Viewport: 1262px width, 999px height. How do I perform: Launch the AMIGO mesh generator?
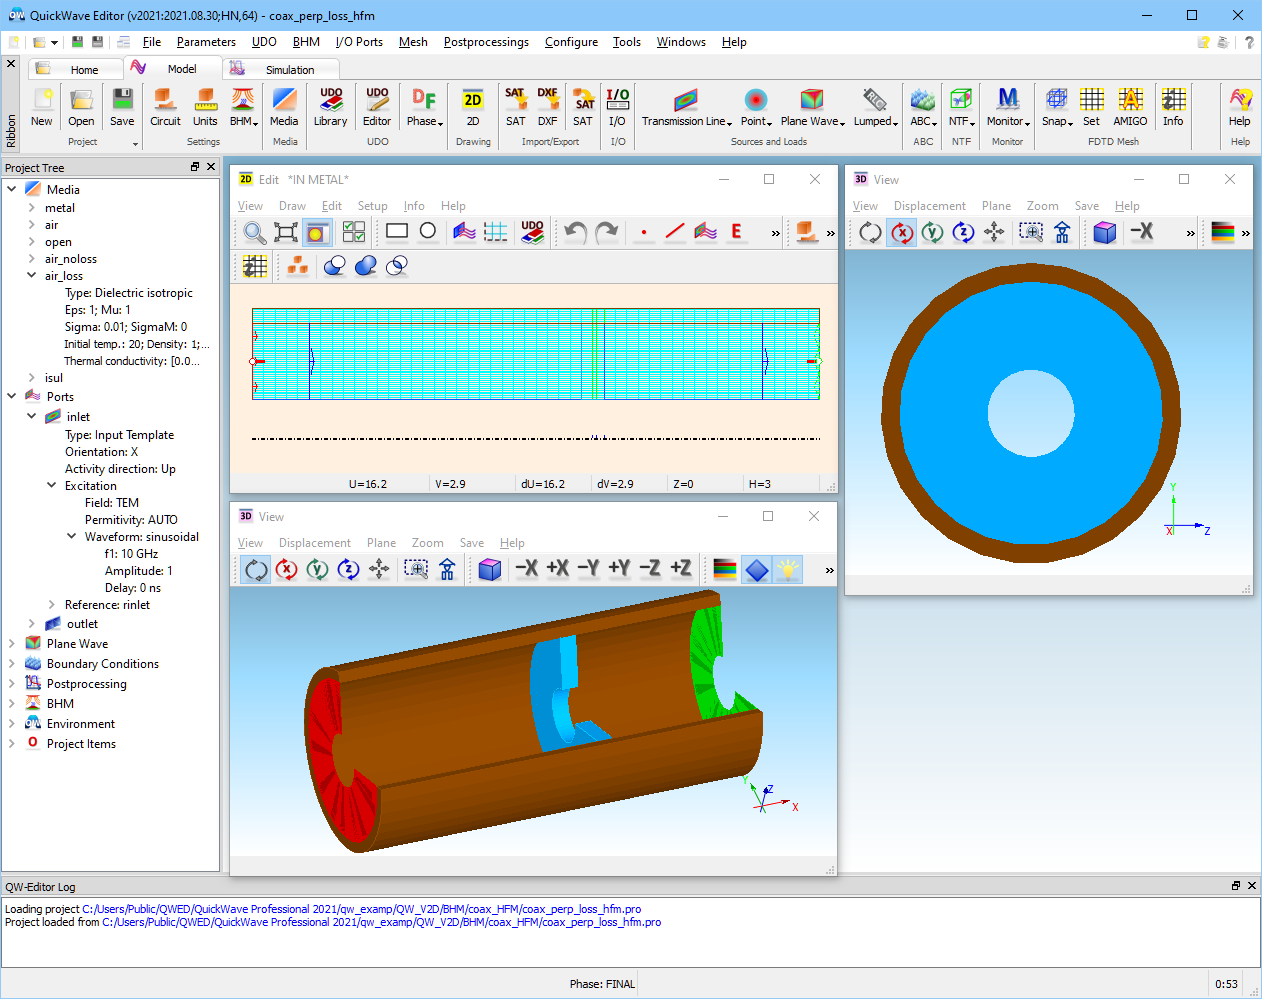tap(1130, 107)
